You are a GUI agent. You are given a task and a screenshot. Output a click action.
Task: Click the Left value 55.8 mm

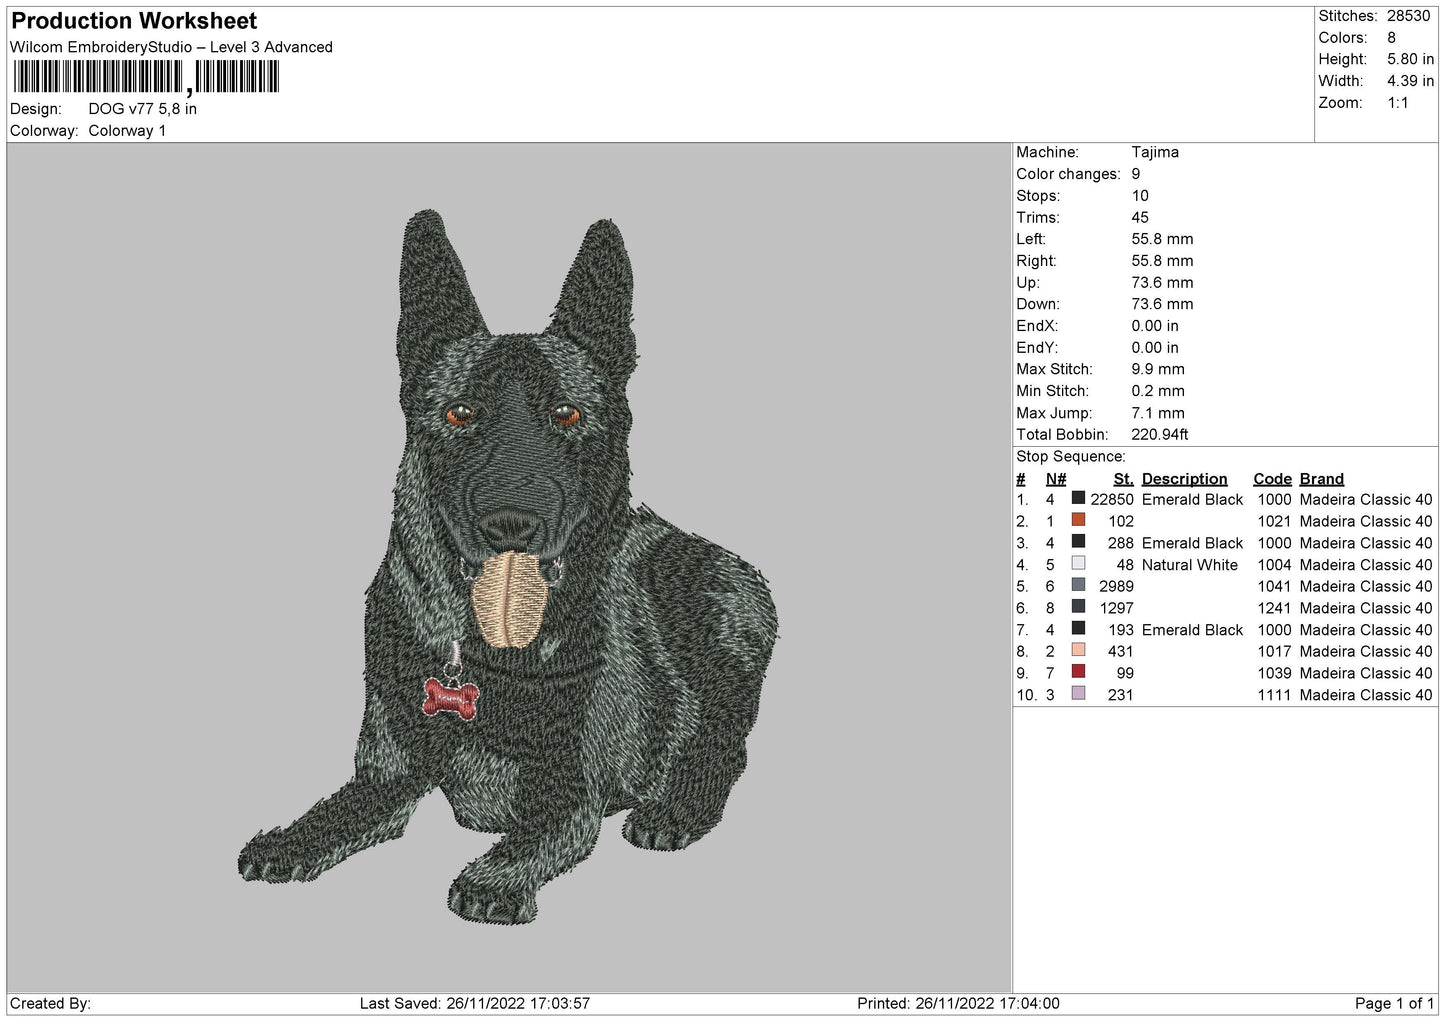1163,239
